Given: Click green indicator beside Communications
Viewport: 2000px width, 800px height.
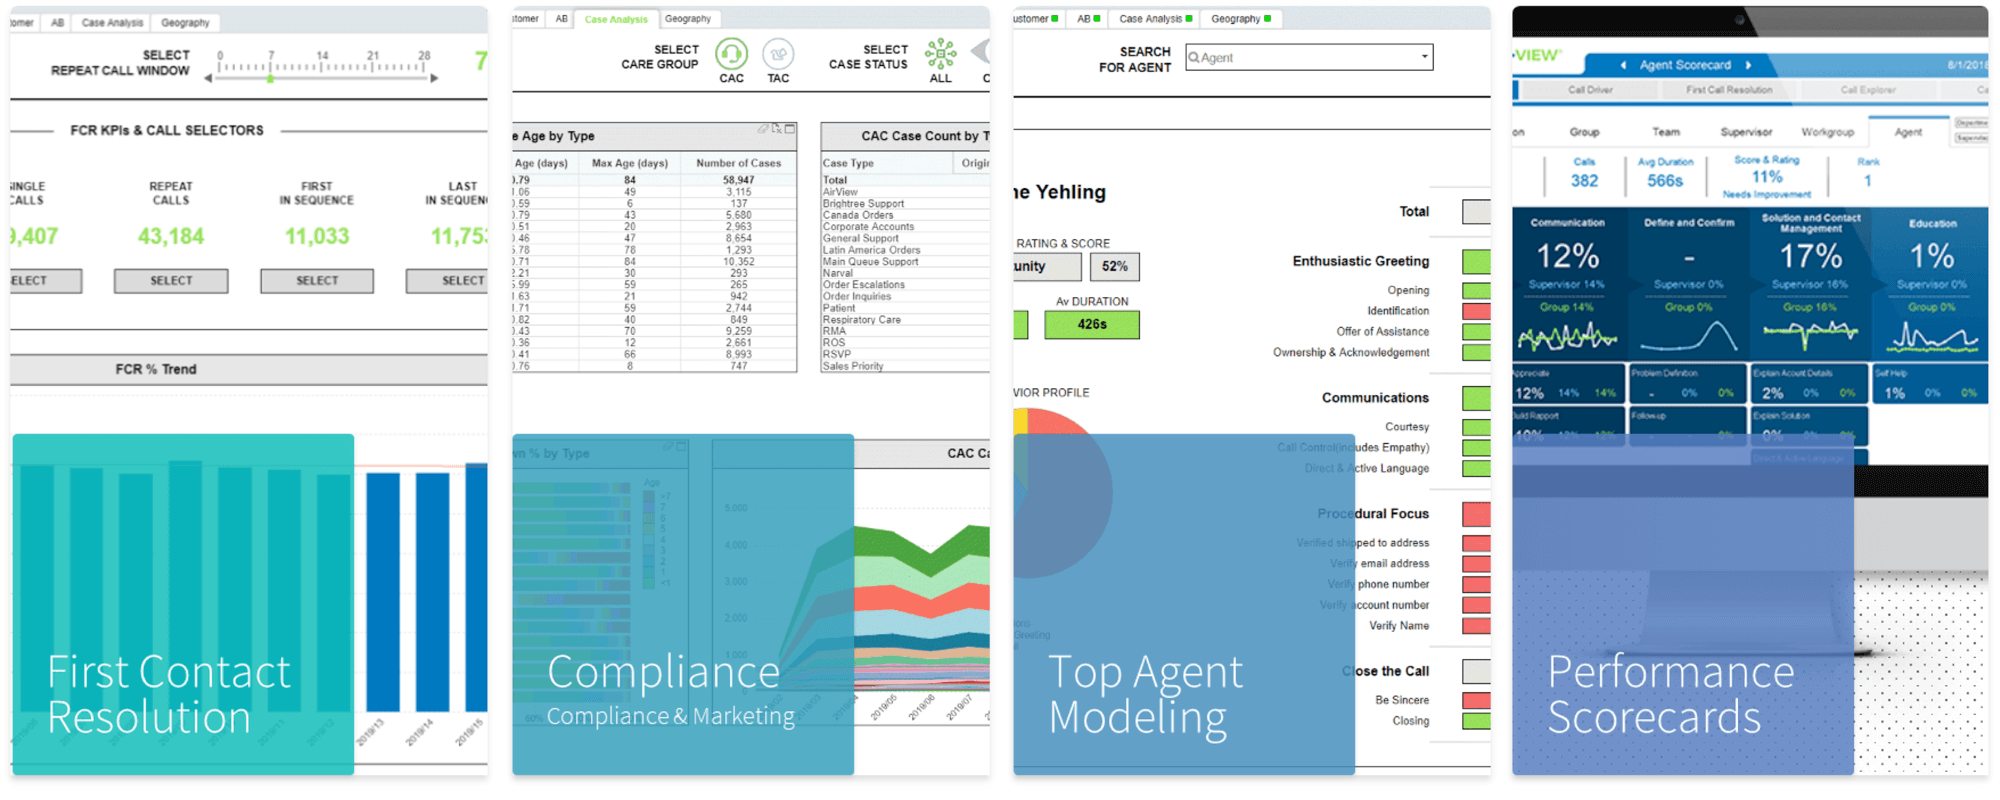Looking at the screenshot, I should click(x=1476, y=398).
